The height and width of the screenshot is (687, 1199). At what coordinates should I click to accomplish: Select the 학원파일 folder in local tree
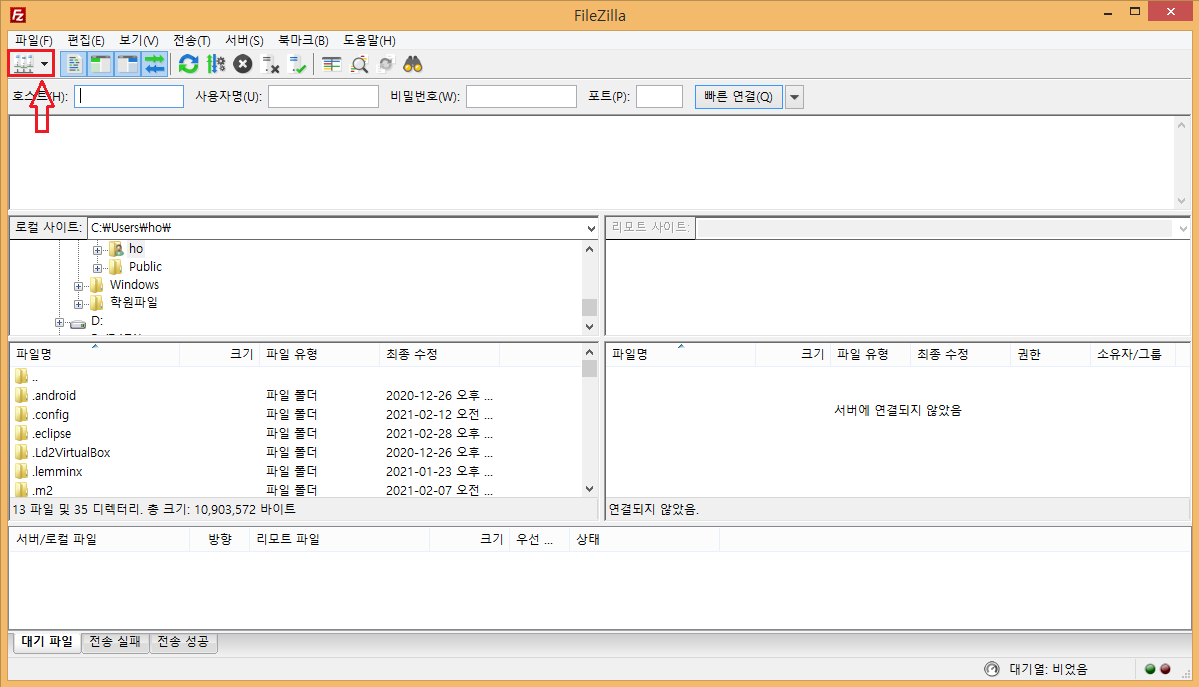(x=133, y=302)
